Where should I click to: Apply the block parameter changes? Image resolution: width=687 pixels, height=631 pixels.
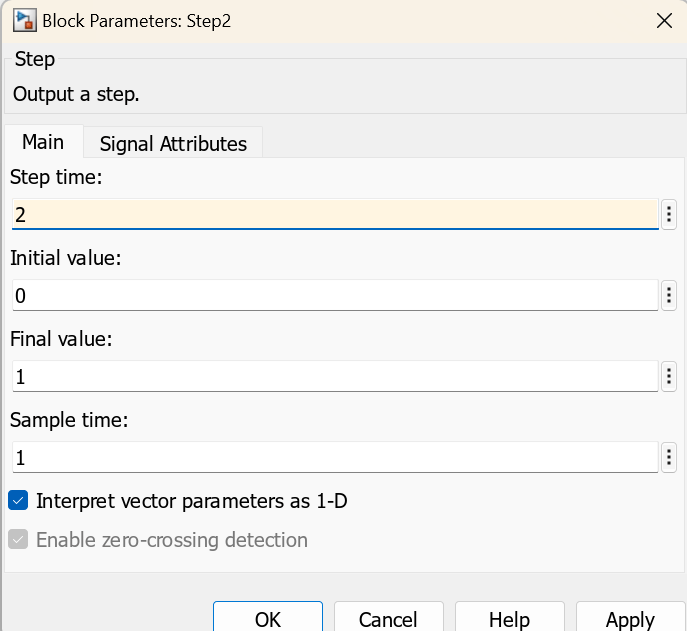coord(630,619)
